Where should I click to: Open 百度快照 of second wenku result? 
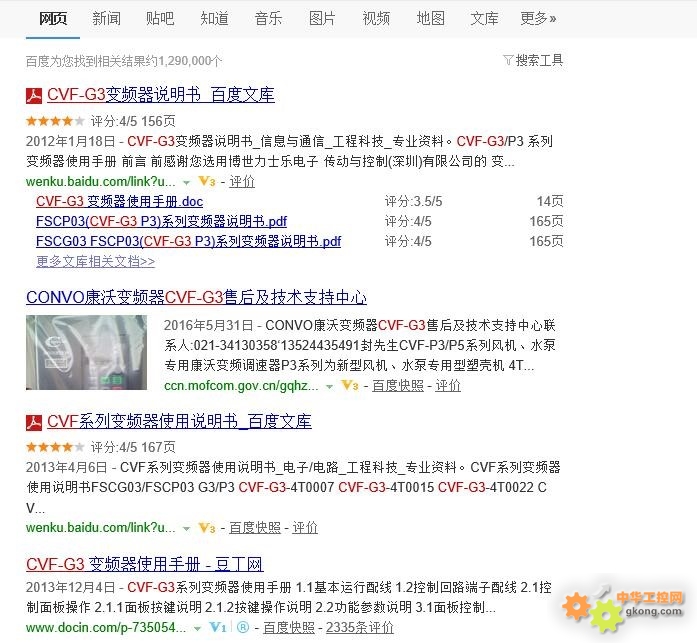[x=255, y=527]
